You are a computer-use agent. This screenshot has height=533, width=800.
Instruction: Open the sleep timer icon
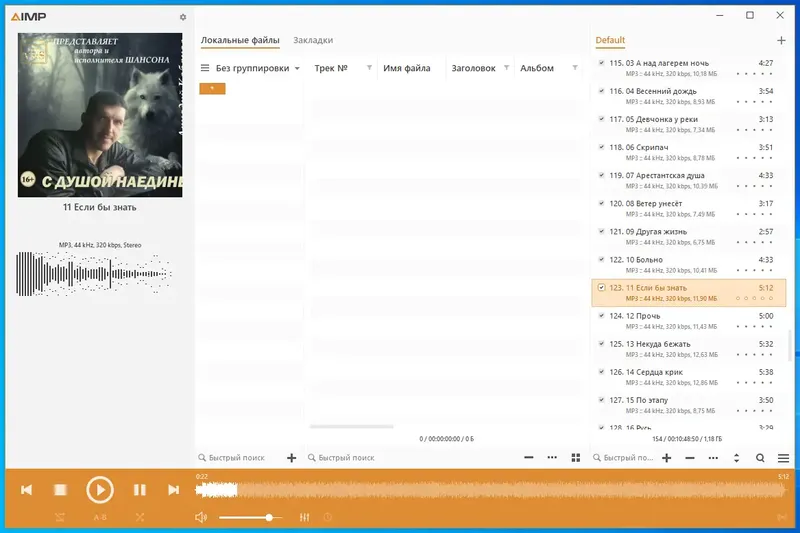coord(328,517)
